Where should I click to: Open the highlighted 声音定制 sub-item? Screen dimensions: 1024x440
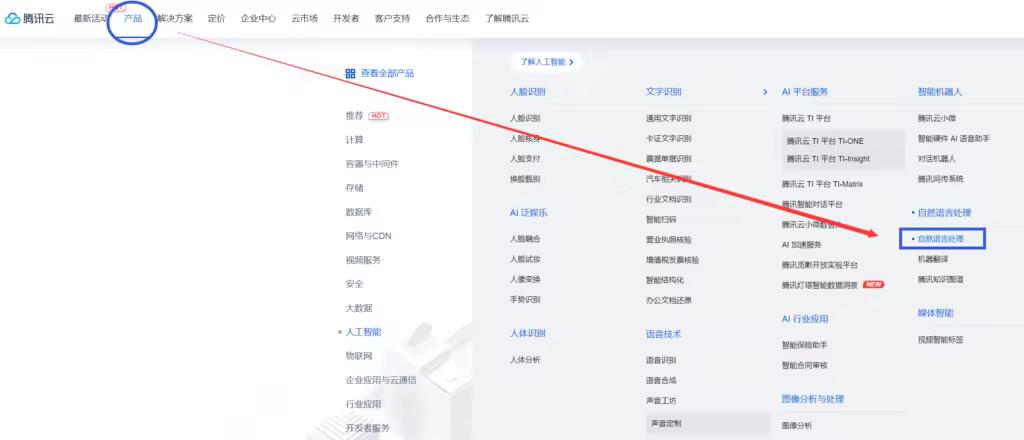pyautogui.click(x=708, y=424)
